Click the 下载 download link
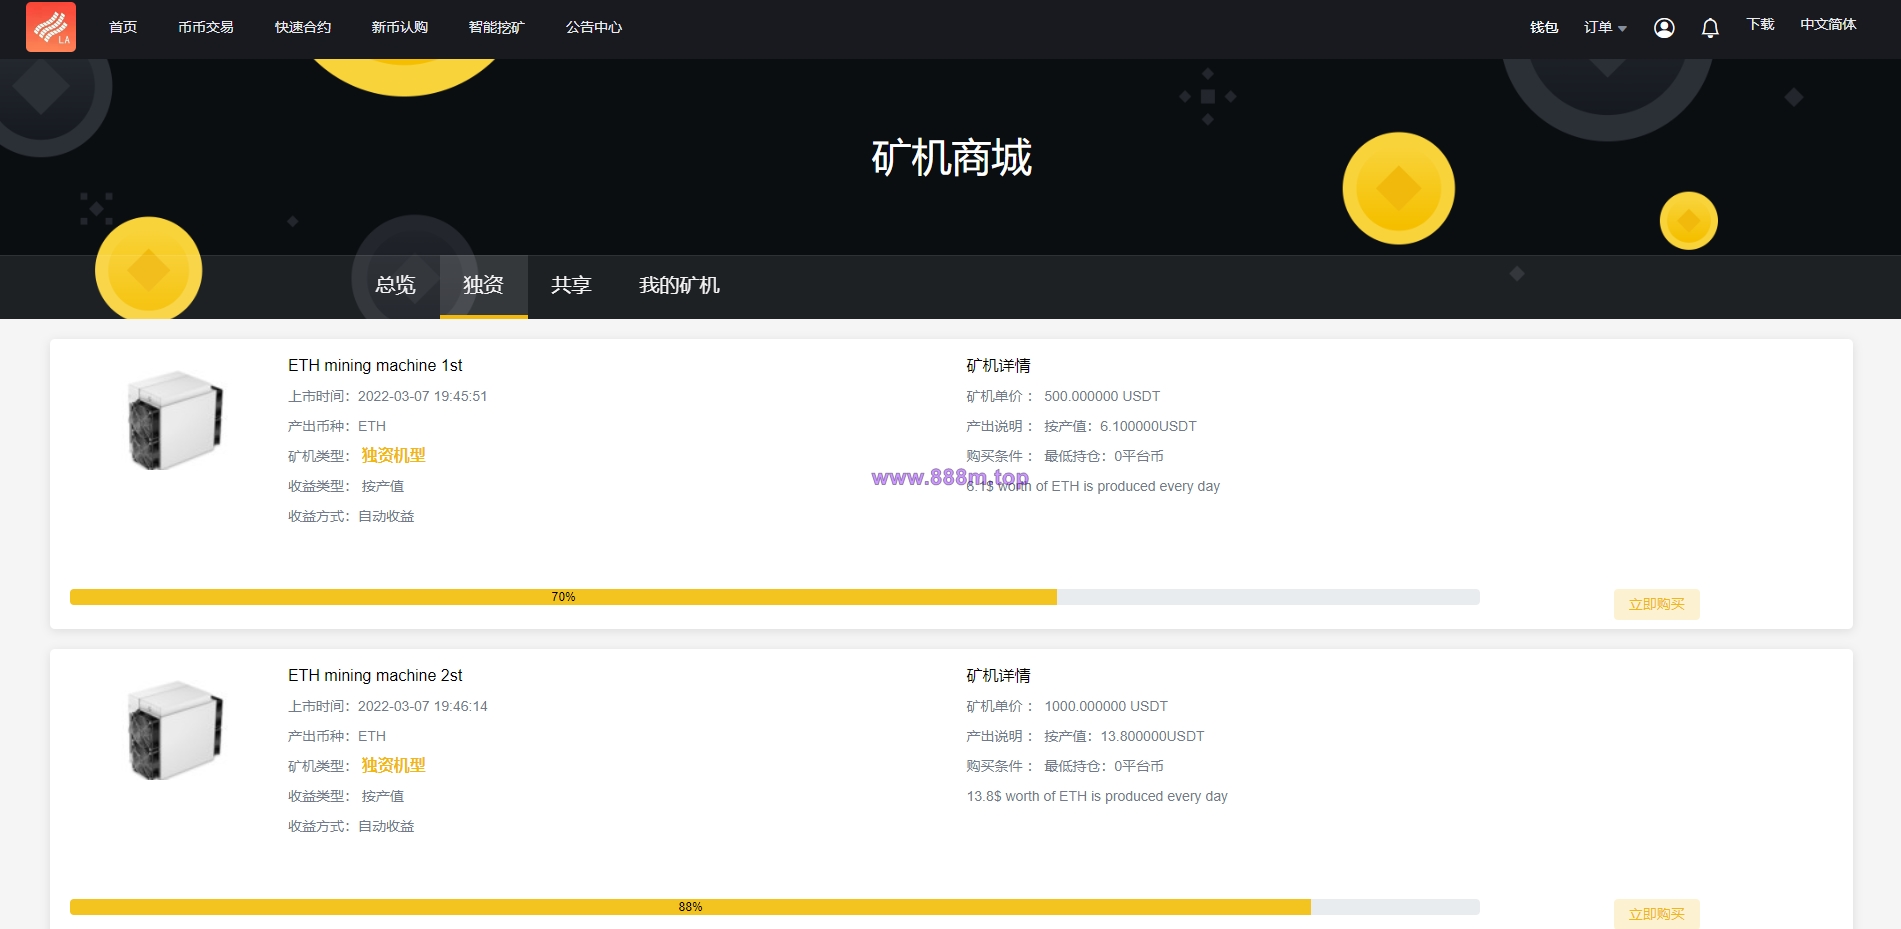 [1760, 24]
